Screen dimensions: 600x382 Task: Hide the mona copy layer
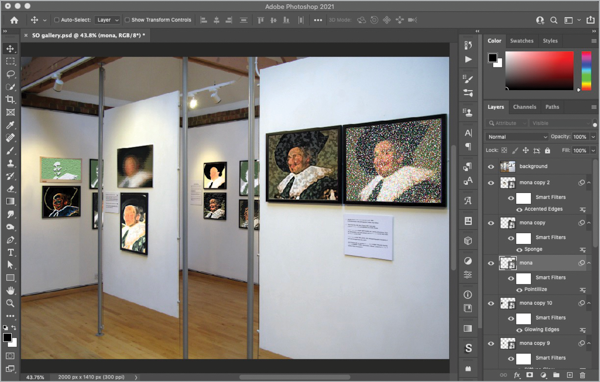(491, 223)
